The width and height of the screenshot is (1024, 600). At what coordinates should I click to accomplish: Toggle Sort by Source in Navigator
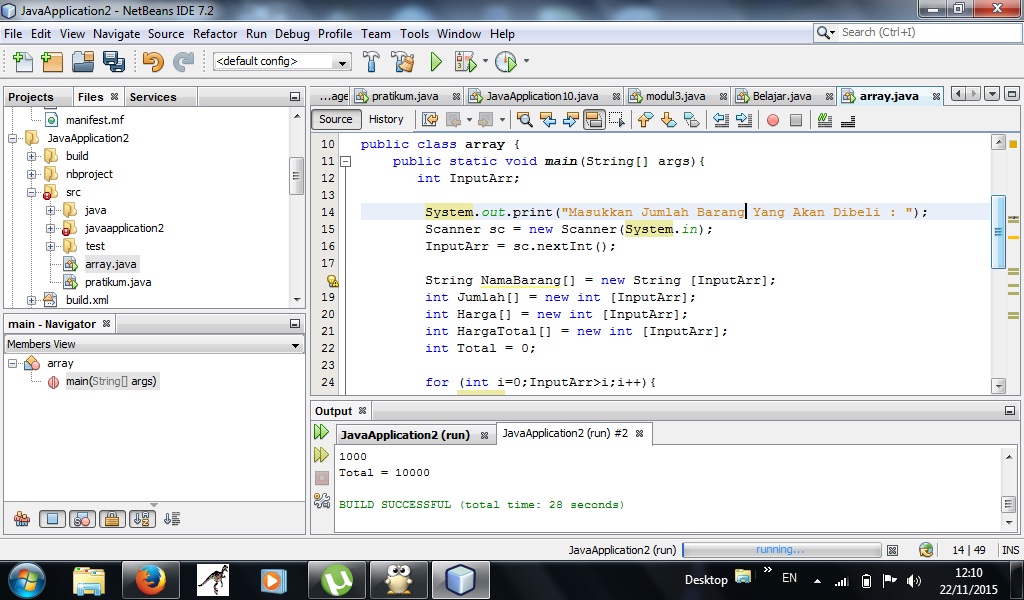tap(172, 519)
